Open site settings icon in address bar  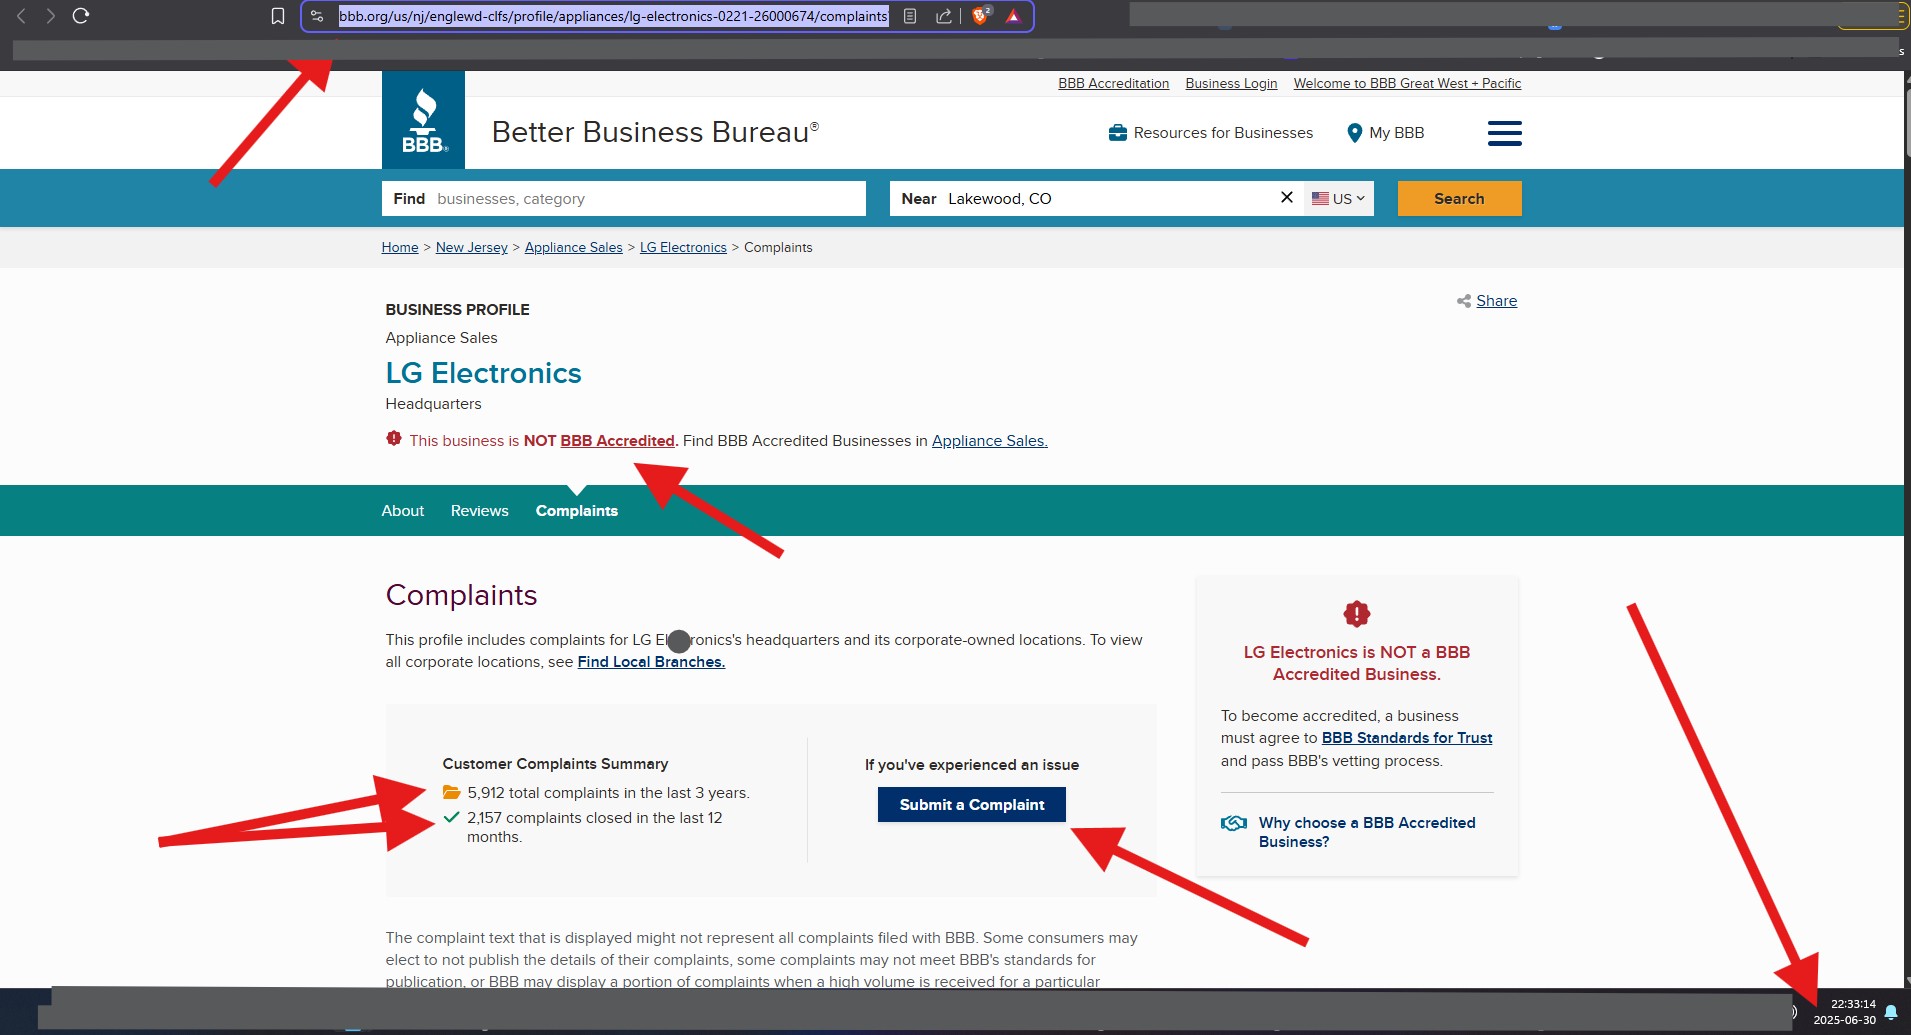[317, 16]
